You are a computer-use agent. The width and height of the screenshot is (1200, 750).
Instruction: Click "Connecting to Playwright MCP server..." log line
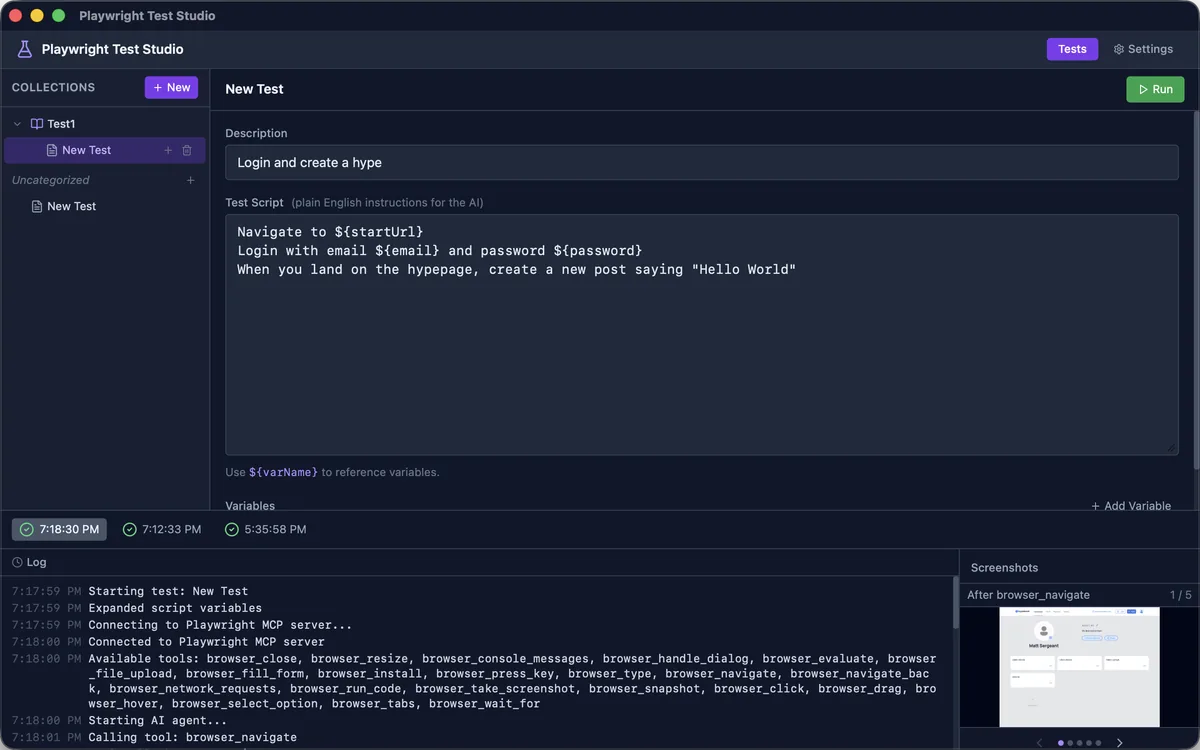(220, 625)
